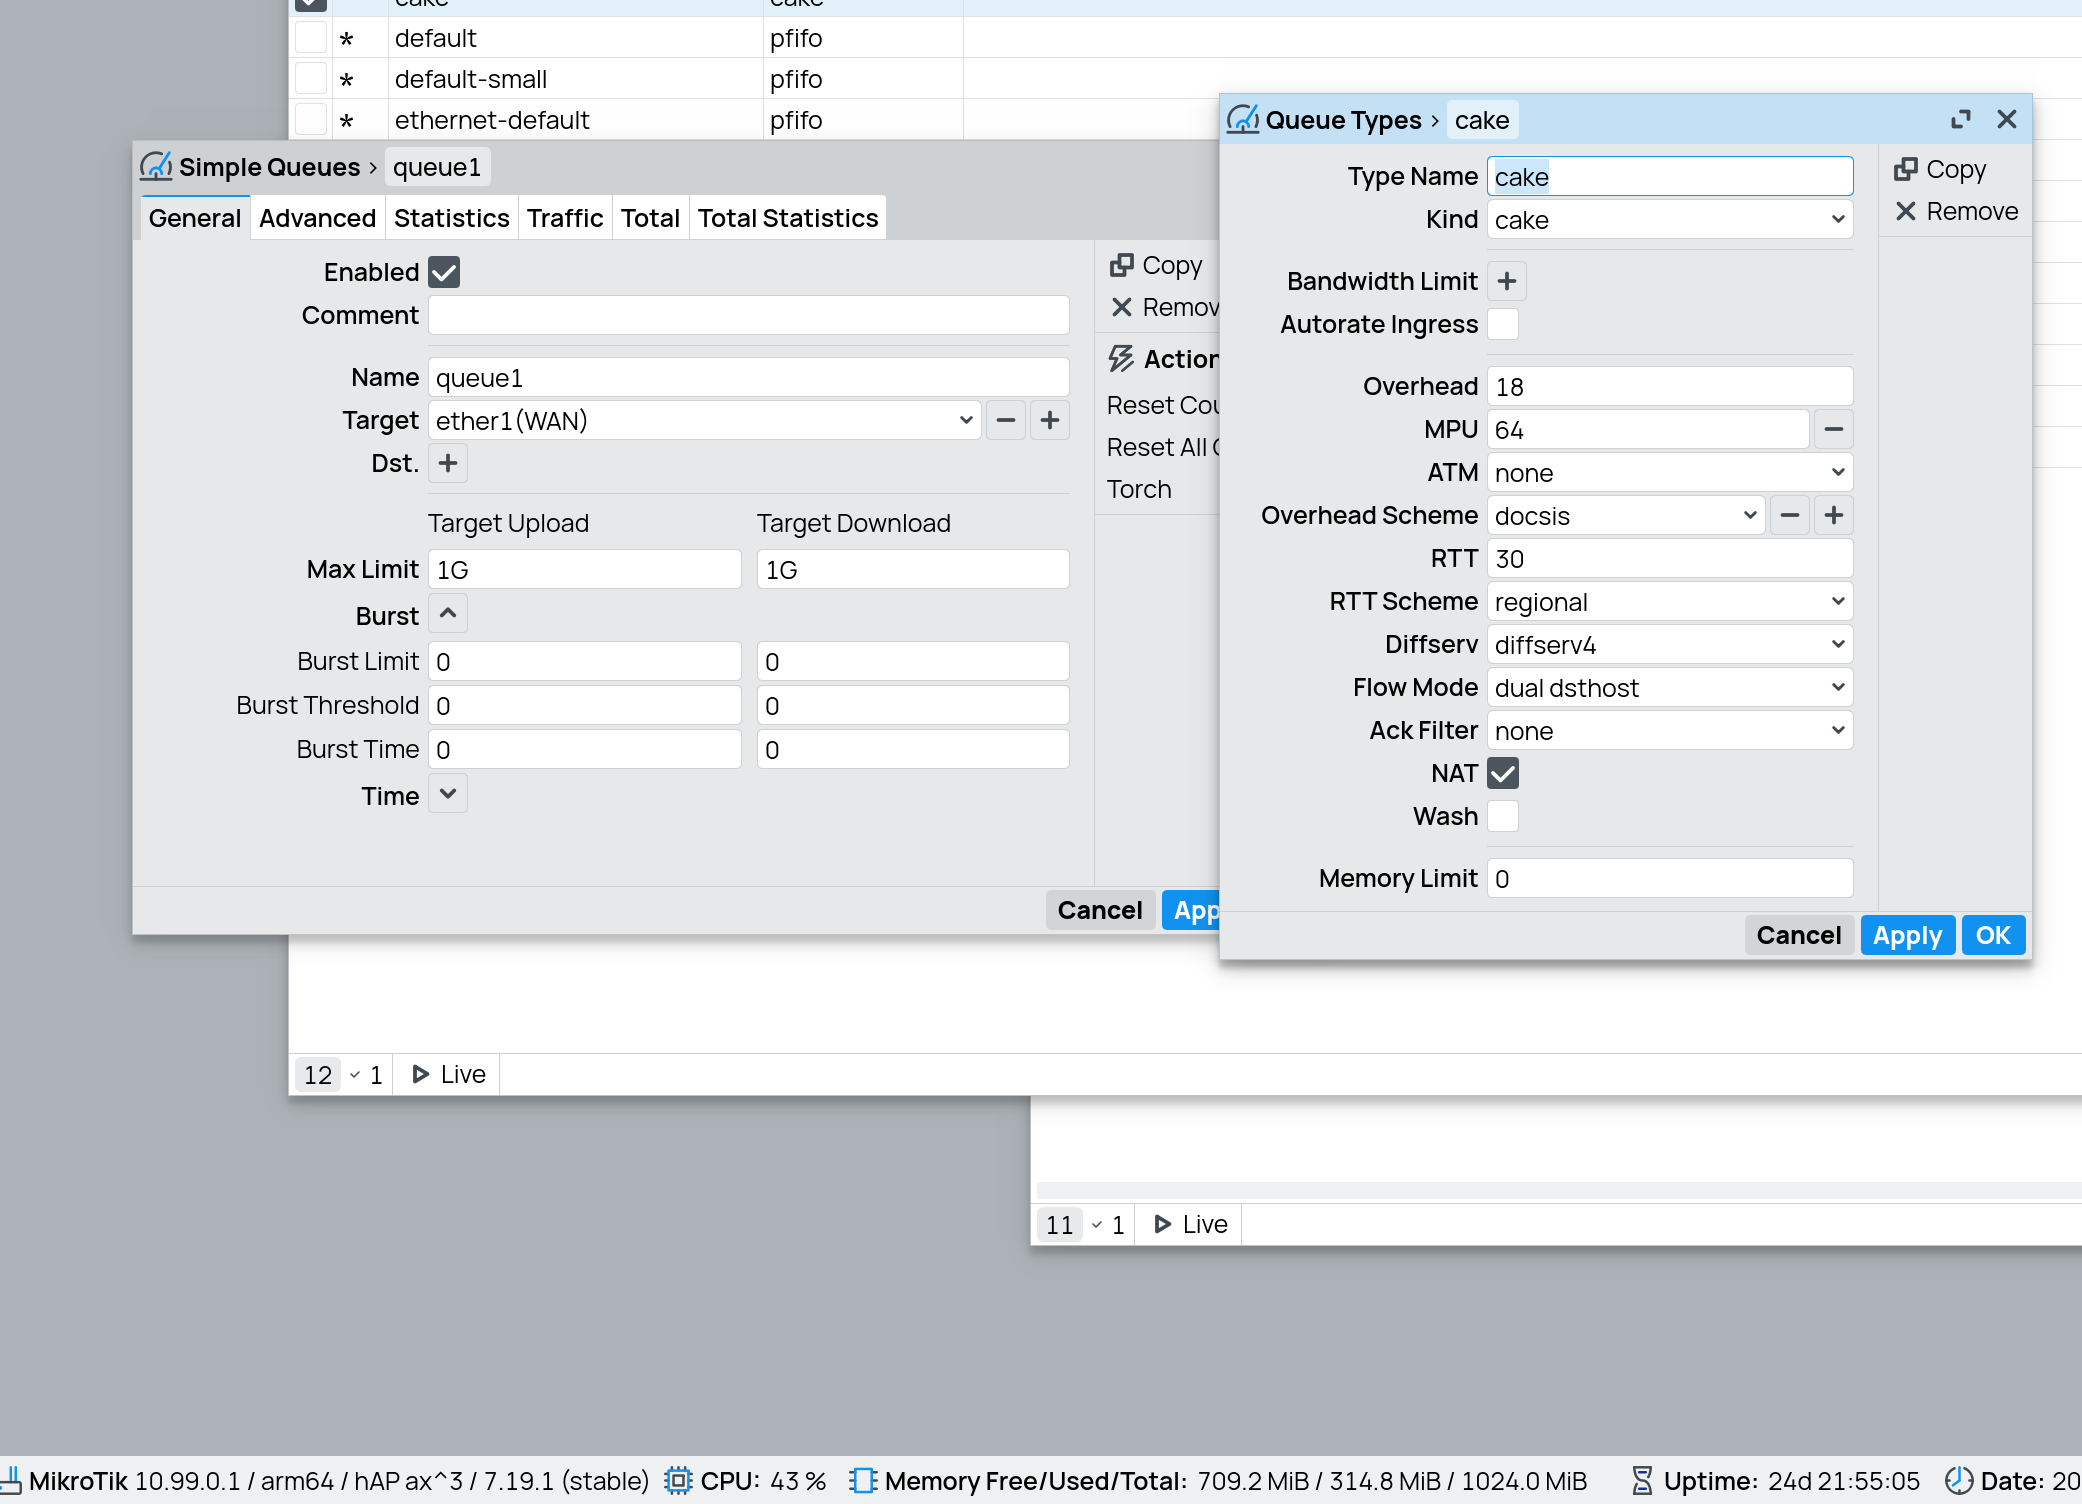This screenshot has height=1504, width=2082.
Task: Collapse the Burst section
Action: 448,613
